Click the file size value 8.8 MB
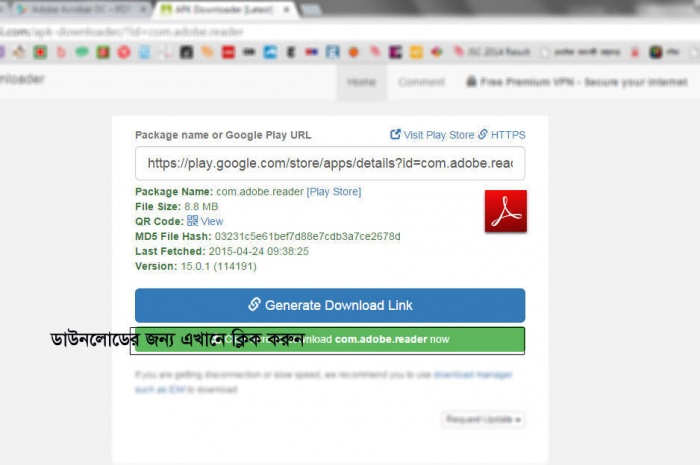Viewport: 700px width, 465px height. (x=201, y=207)
